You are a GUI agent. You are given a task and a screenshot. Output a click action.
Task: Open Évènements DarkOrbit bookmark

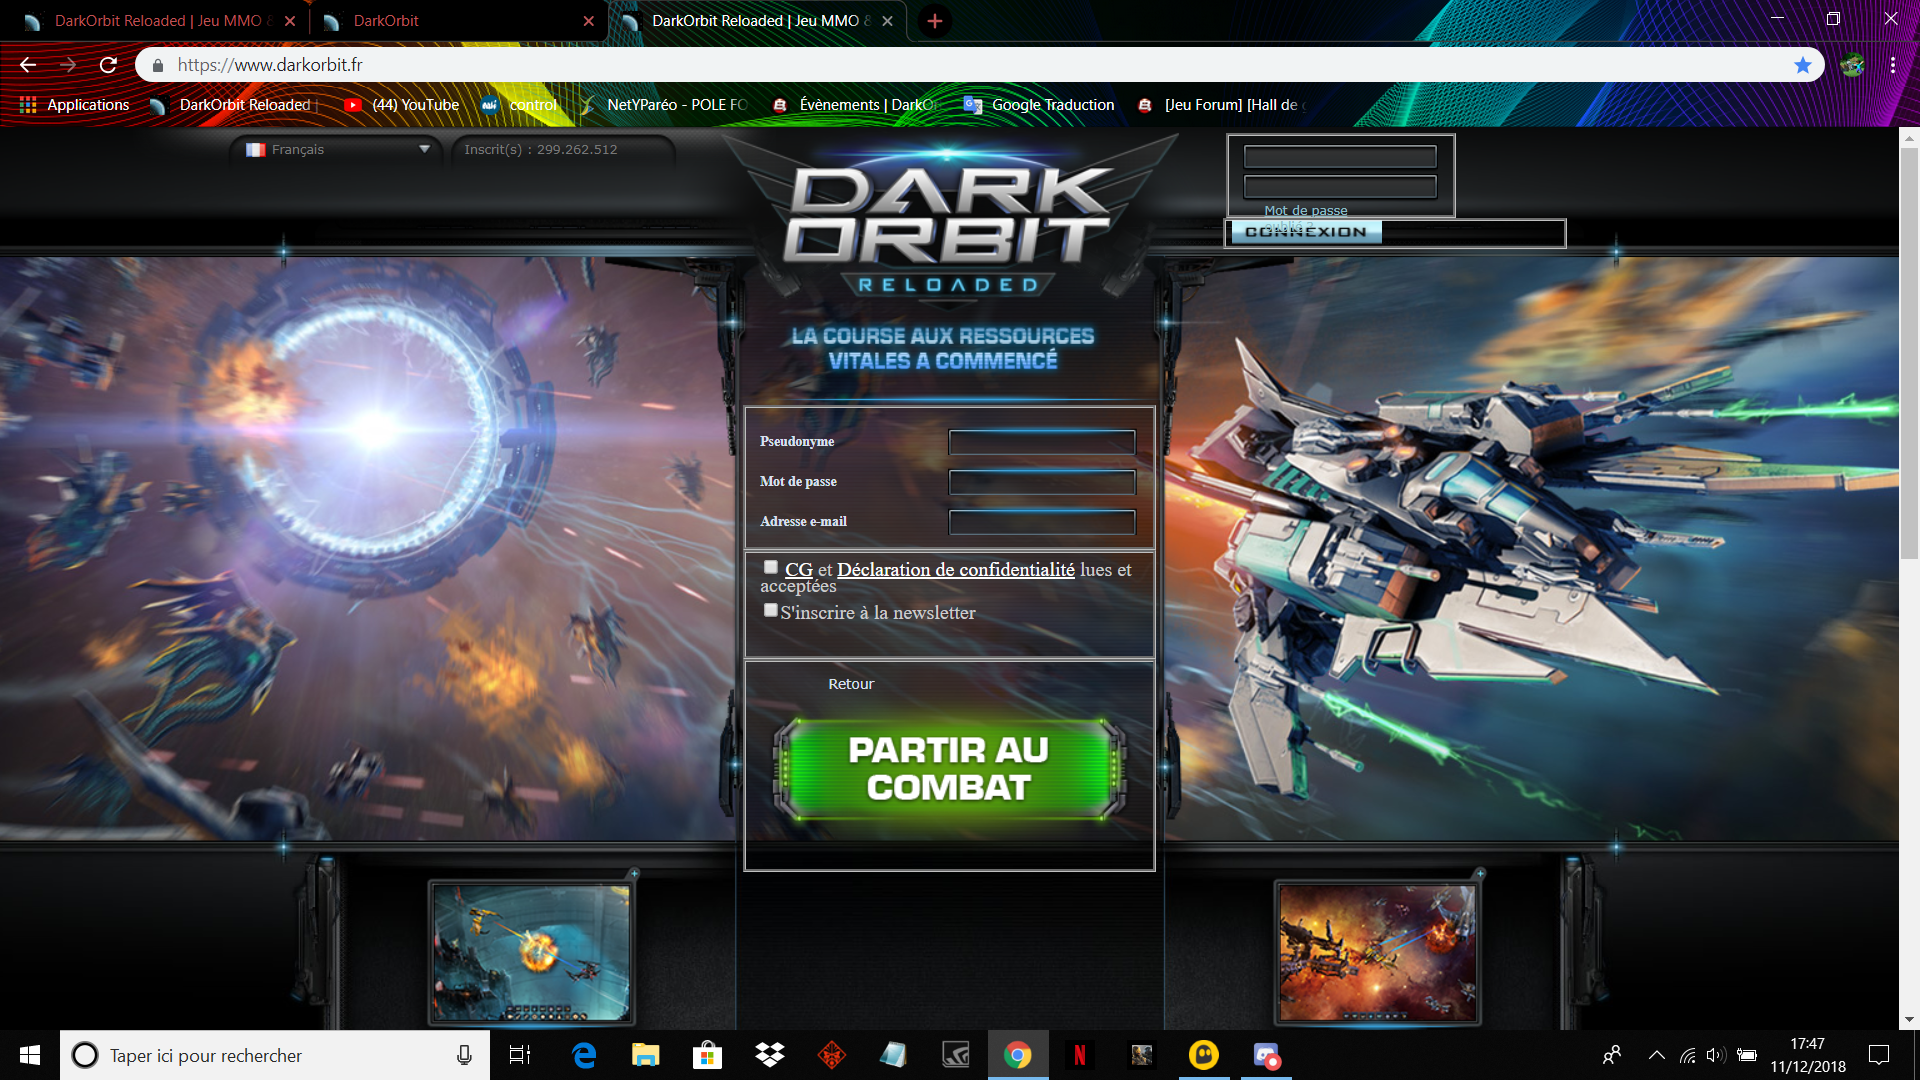pyautogui.click(x=855, y=105)
